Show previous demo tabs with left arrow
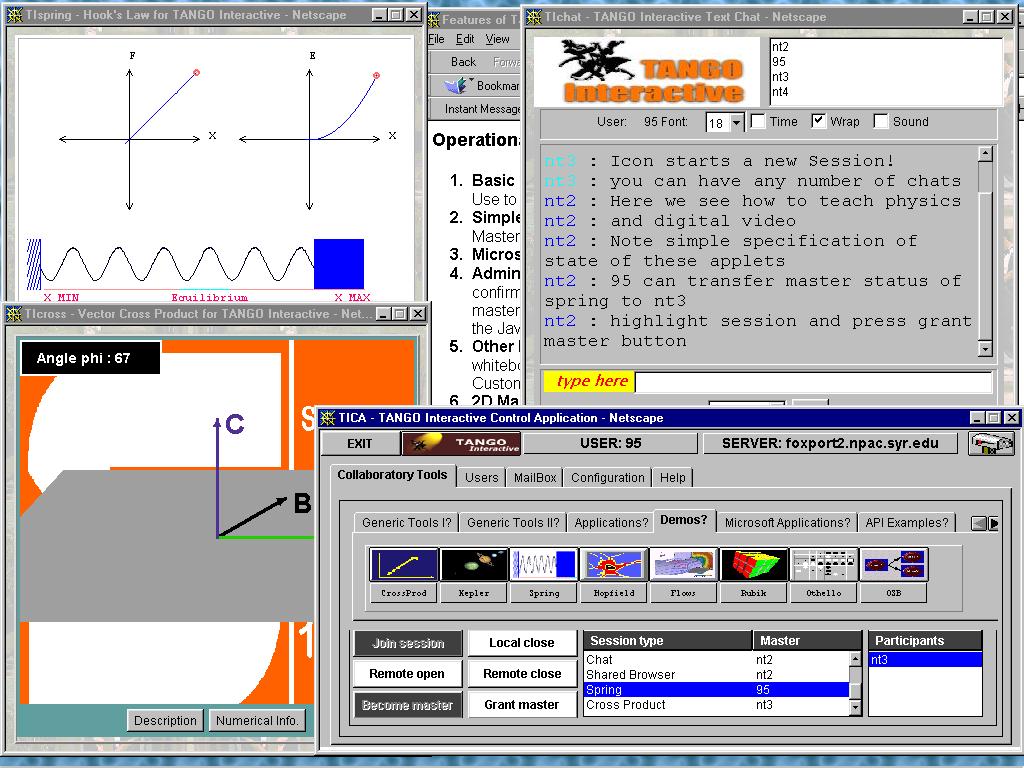The image size is (1024, 768). [x=979, y=523]
